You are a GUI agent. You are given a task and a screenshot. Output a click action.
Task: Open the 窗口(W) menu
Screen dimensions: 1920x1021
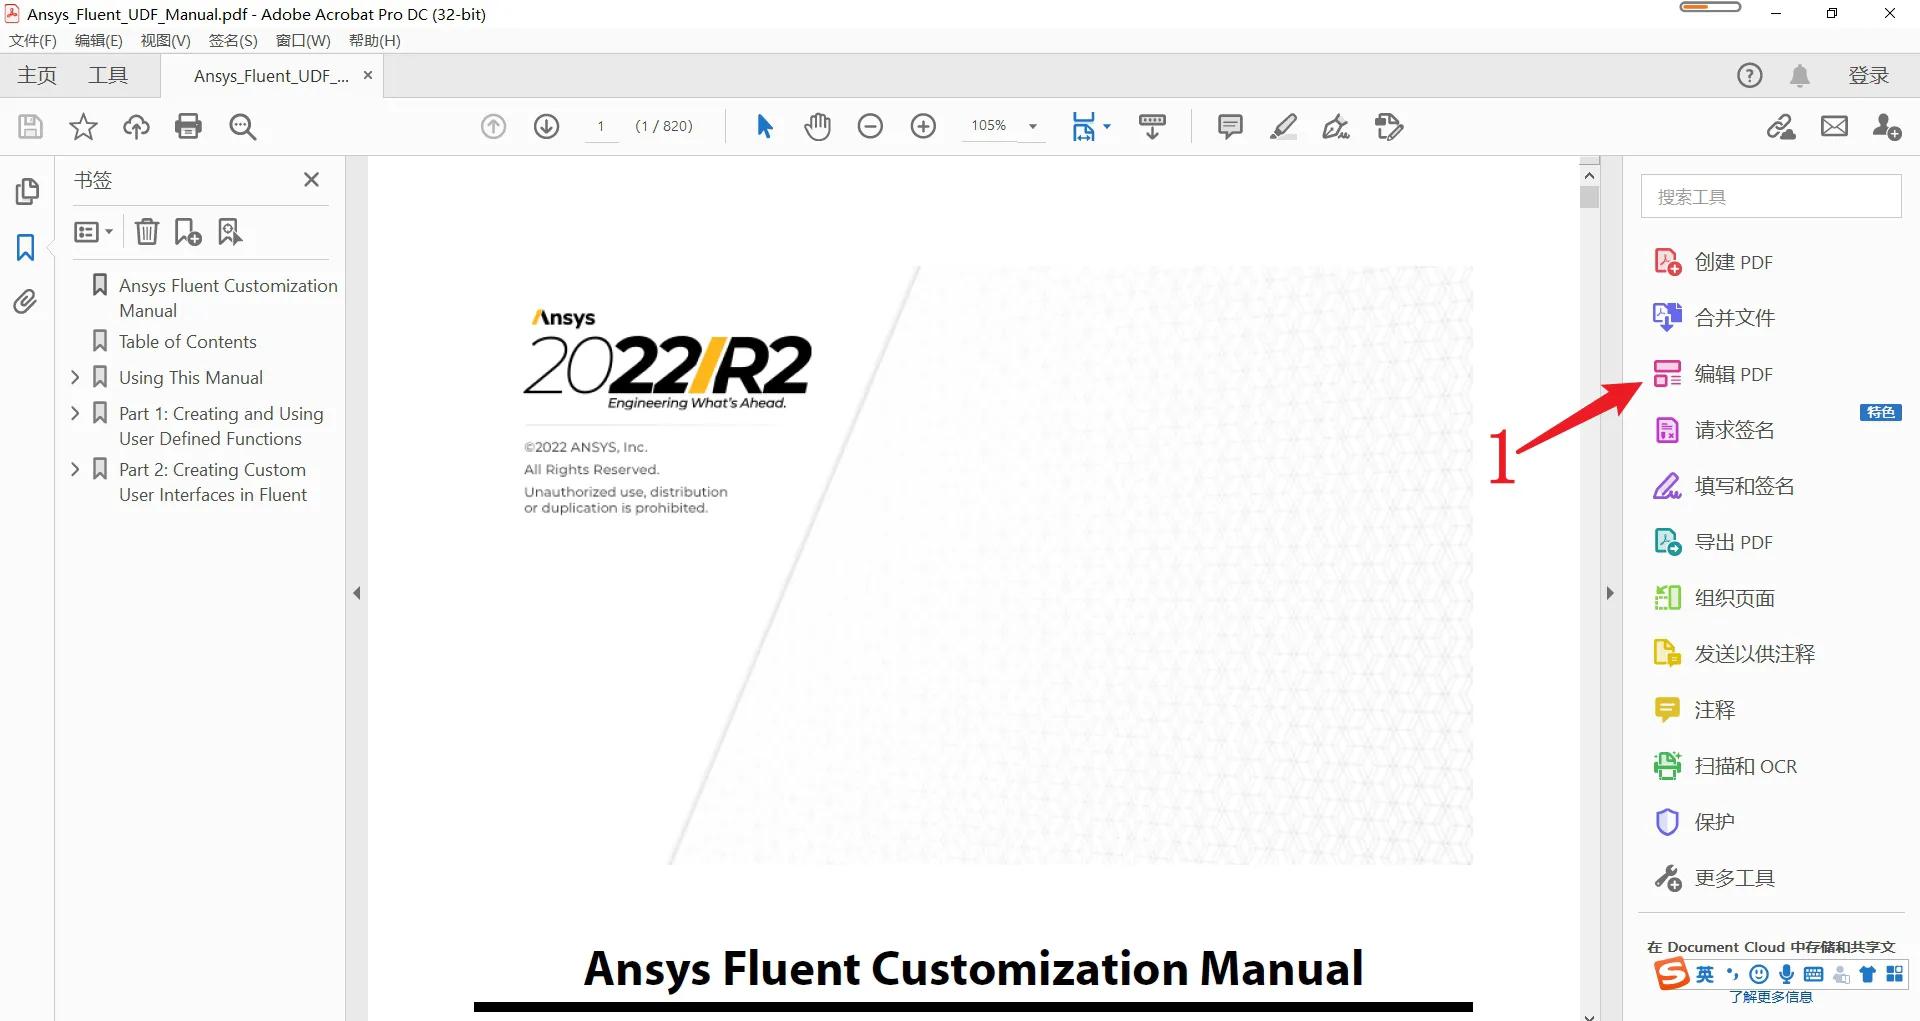pos(303,40)
